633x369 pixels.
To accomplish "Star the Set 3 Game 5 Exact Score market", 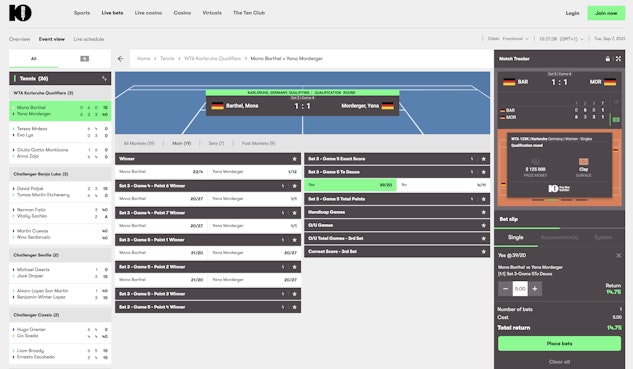I will coord(483,159).
